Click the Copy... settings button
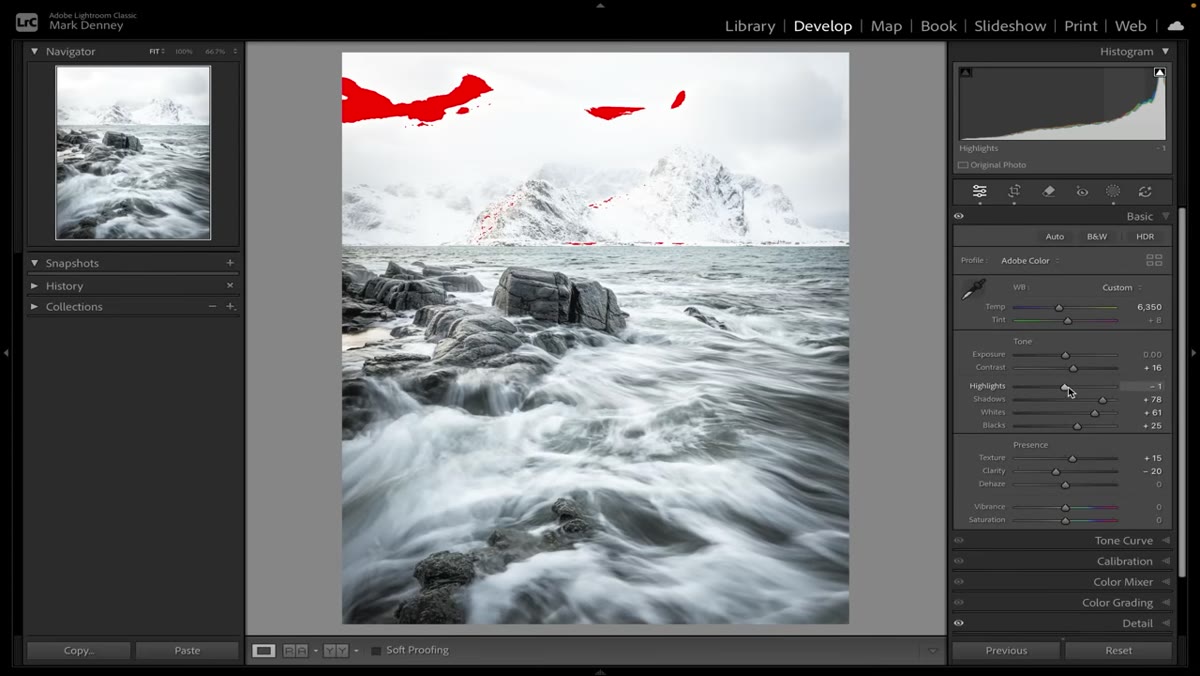 (x=79, y=650)
